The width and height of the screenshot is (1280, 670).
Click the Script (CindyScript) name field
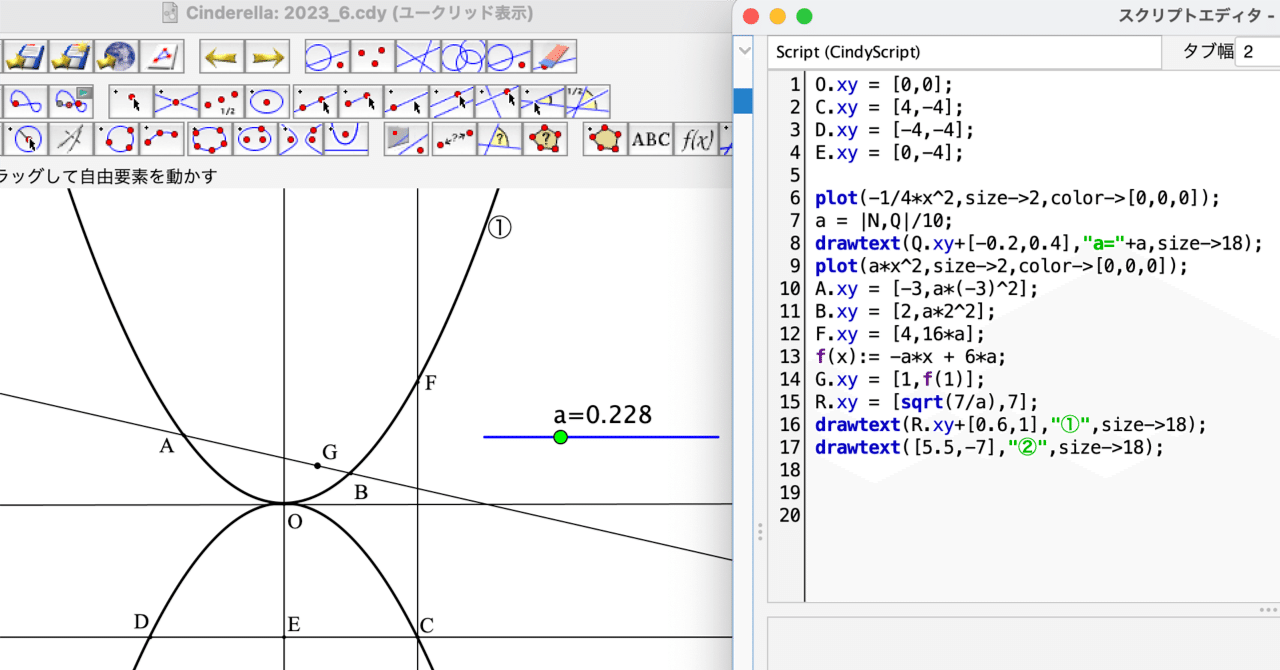coord(965,51)
